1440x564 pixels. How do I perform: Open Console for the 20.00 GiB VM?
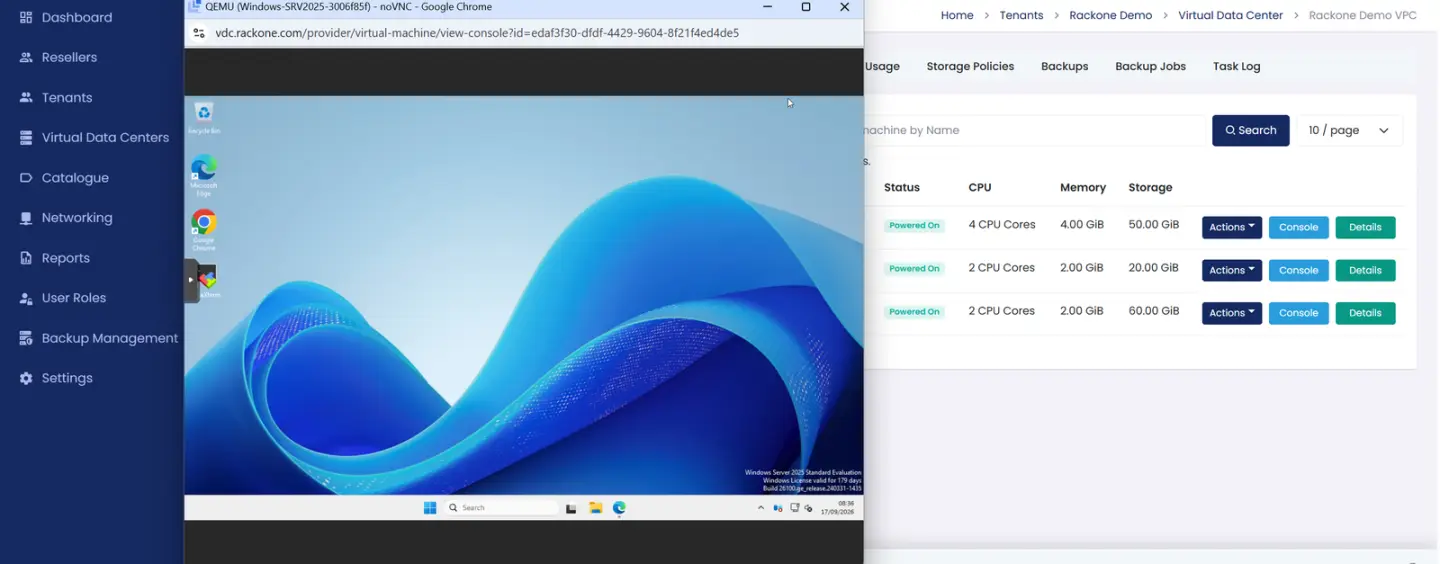click(1299, 270)
